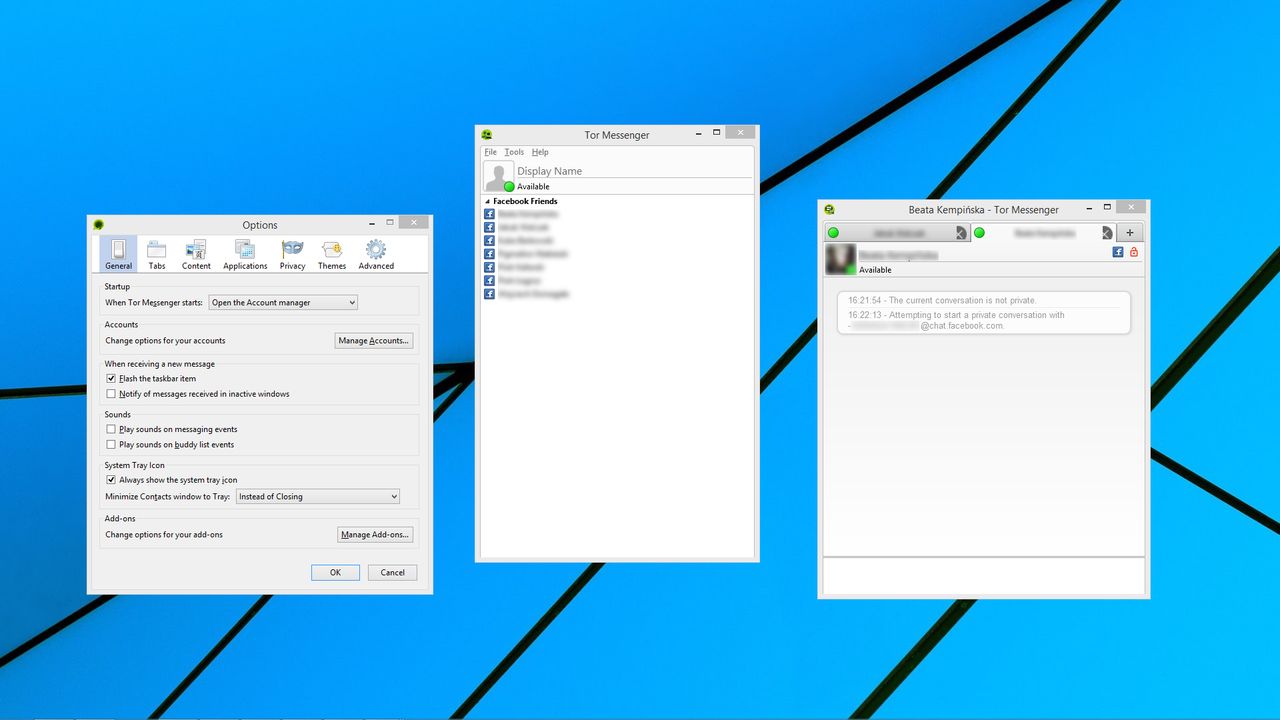Screen dimensions: 1280x720
Task: Enable Play sounds on buddy list events
Action: 111,444
